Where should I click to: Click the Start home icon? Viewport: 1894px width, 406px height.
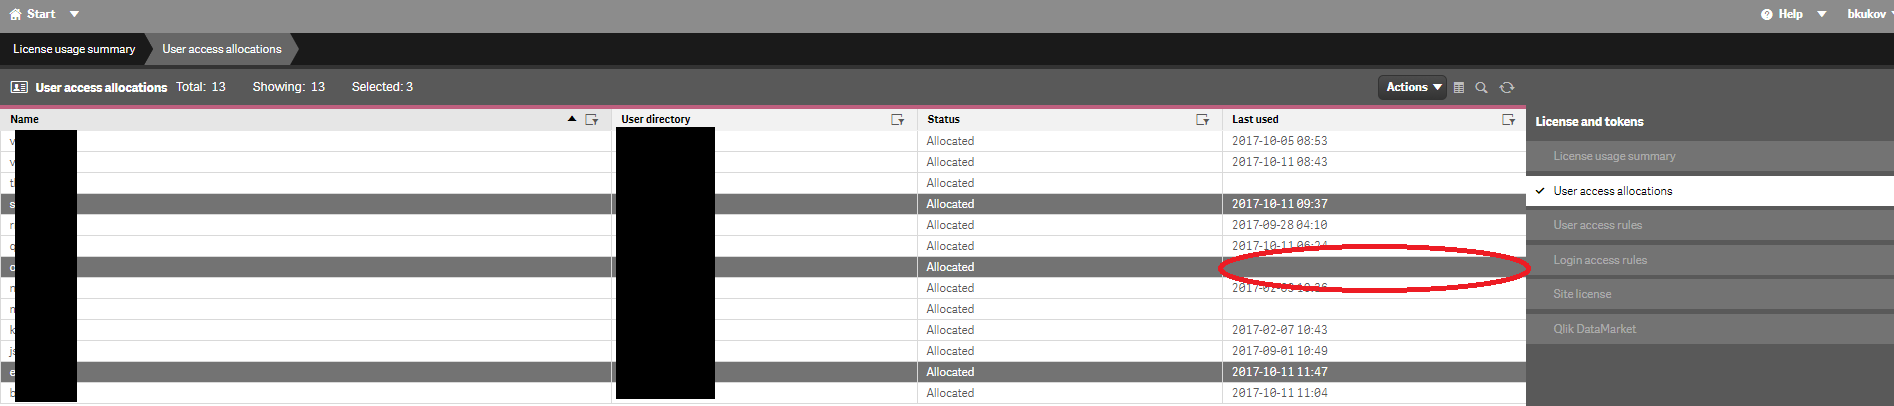(x=15, y=14)
